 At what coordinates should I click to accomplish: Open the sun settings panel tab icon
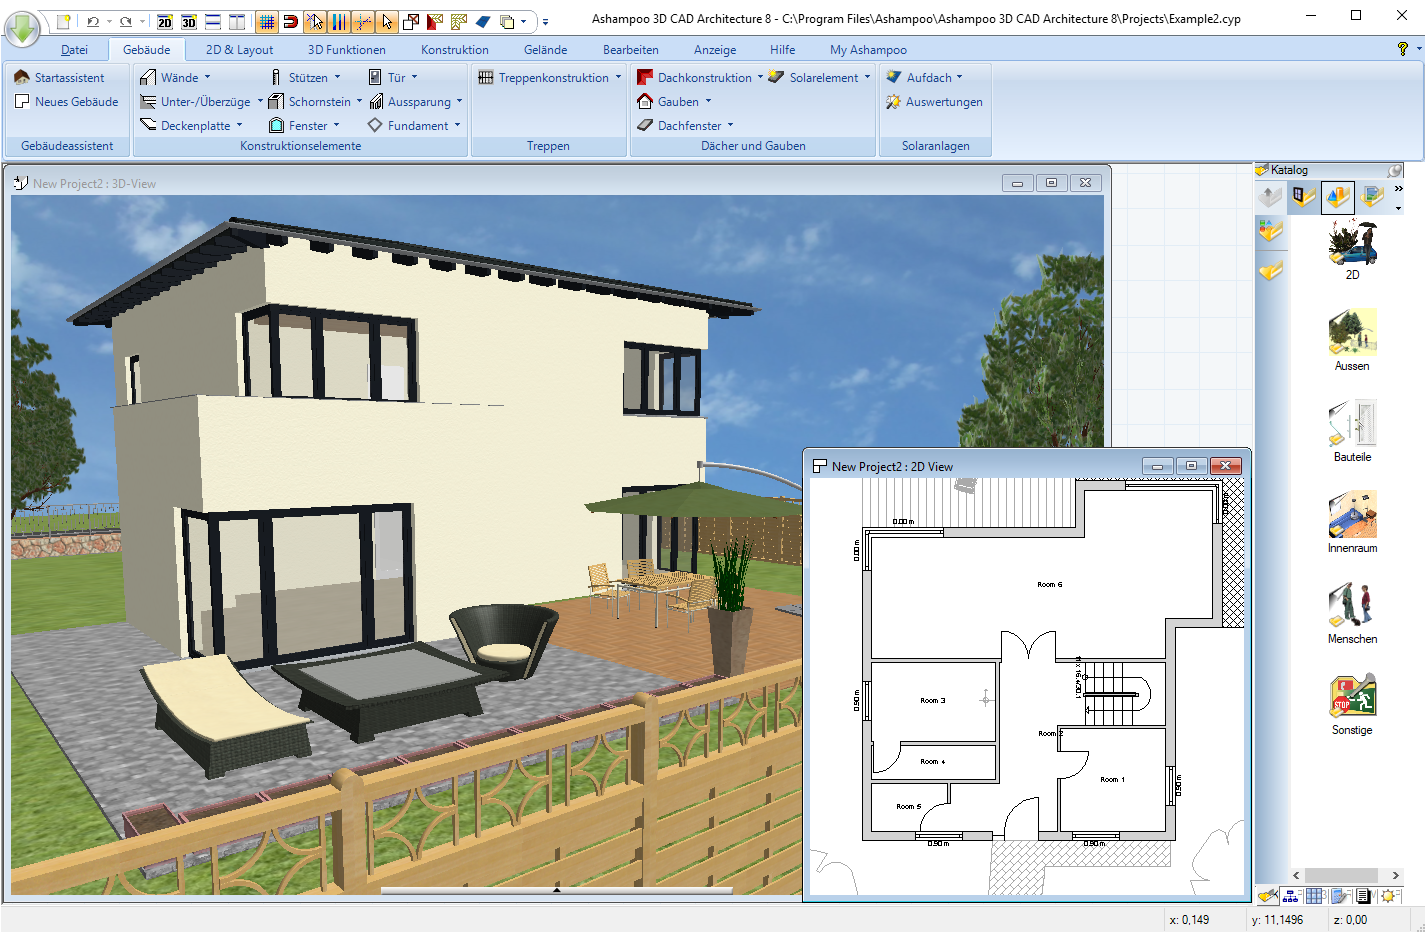[x=1388, y=896]
